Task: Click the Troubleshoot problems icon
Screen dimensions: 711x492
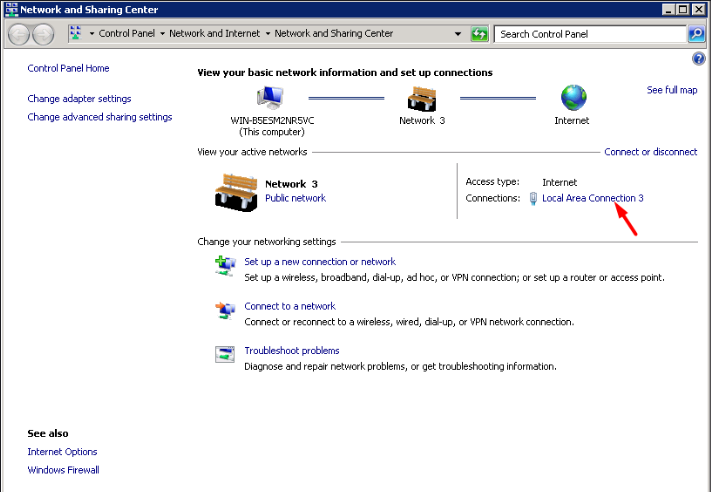Action: coord(224,353)
